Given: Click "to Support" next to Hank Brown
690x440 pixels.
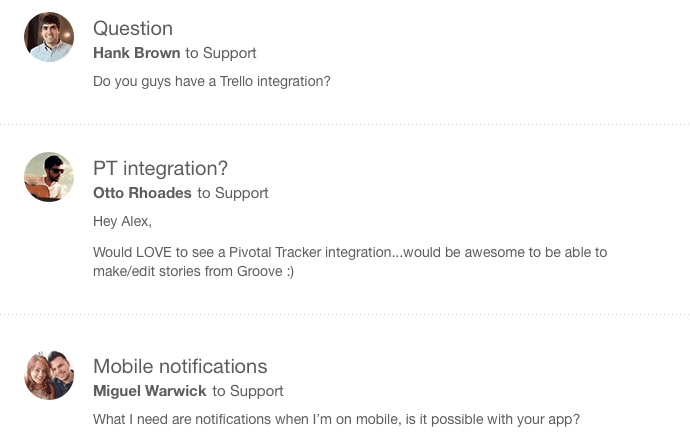Looking at the screenshot, I should coord(221,53).
